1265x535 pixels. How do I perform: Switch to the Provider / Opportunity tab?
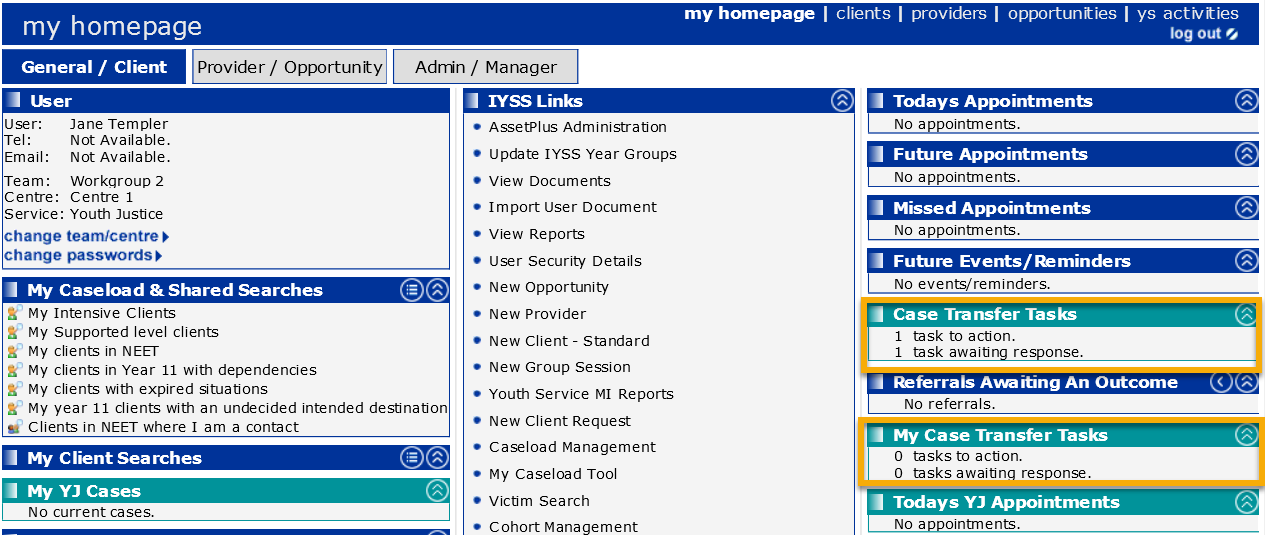[x=289, y=67]
